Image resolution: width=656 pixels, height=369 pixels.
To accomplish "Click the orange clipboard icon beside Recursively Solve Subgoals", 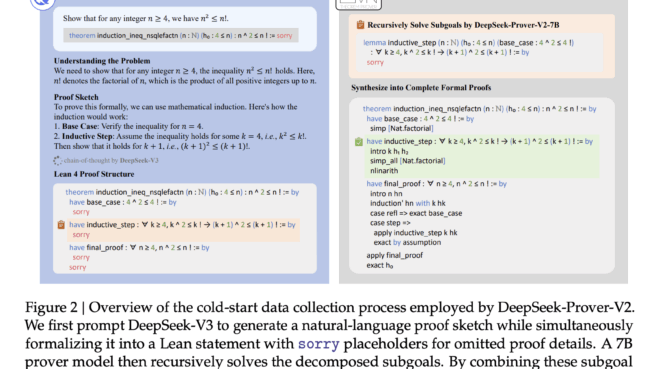I will 360,25.
